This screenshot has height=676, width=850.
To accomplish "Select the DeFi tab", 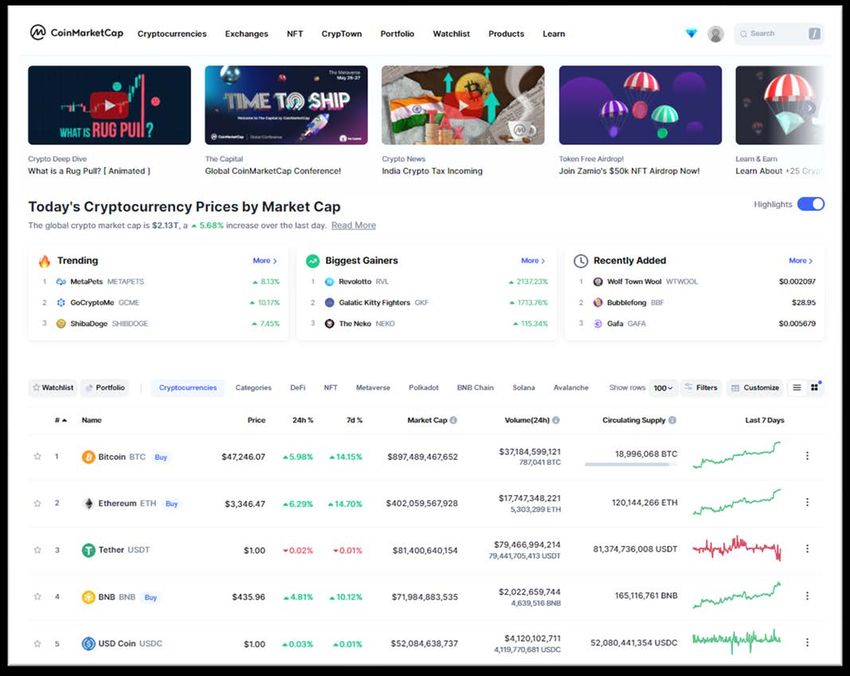I will point(298,388).
